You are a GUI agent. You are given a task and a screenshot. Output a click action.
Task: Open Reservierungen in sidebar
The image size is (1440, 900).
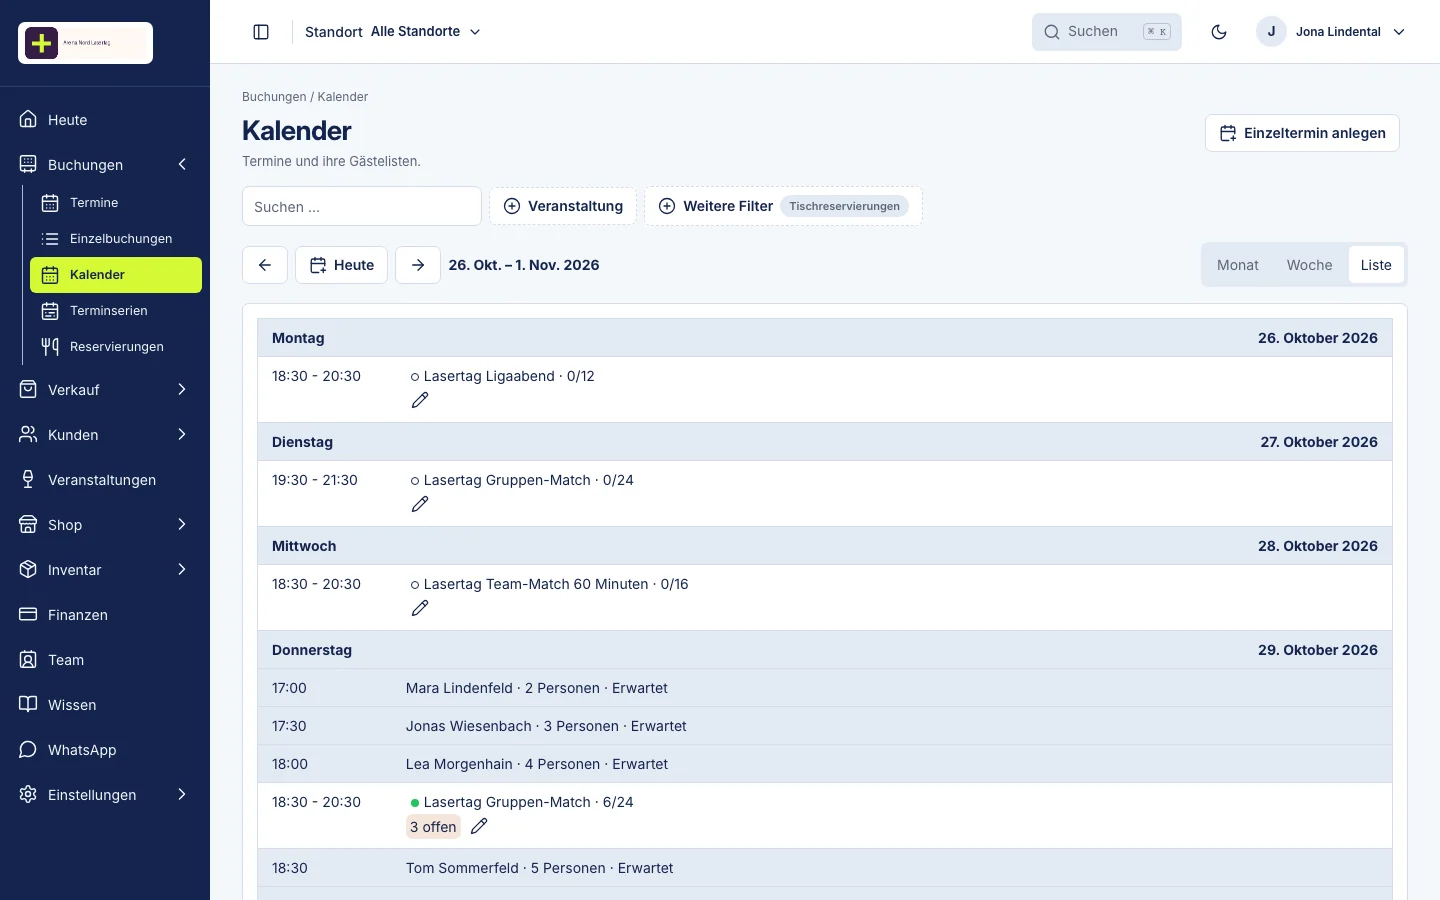[116, 347]
